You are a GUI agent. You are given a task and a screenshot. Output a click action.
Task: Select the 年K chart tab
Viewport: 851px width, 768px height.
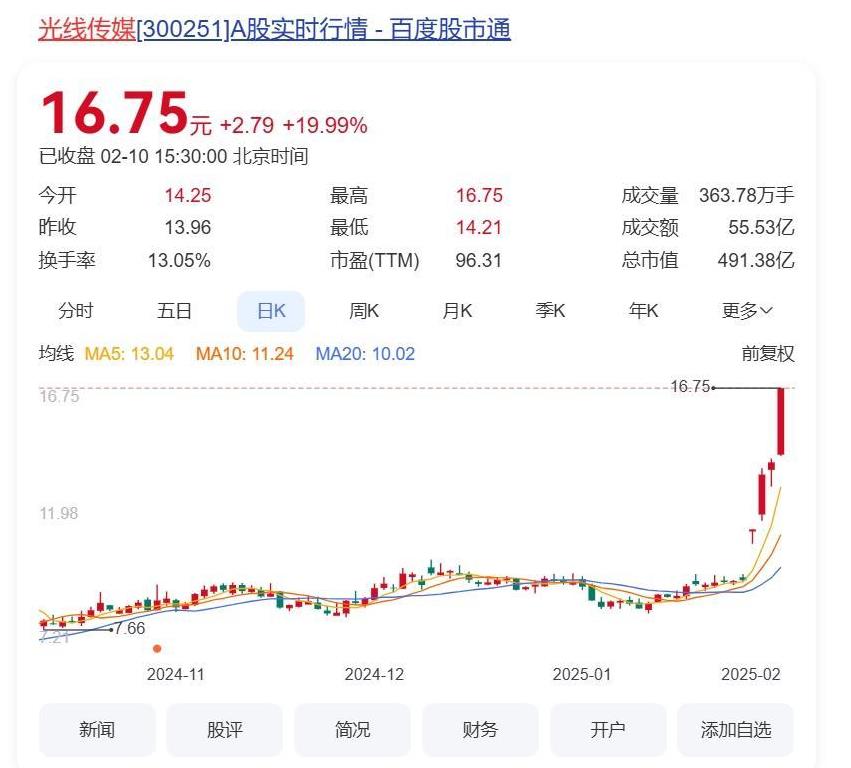pos(643,311)
